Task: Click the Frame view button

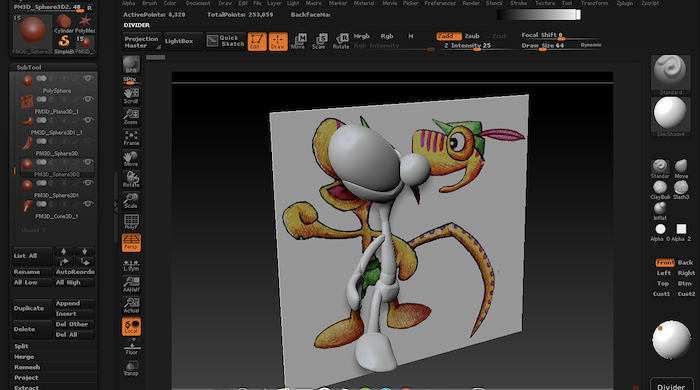Action: click(x=131, y=138)
